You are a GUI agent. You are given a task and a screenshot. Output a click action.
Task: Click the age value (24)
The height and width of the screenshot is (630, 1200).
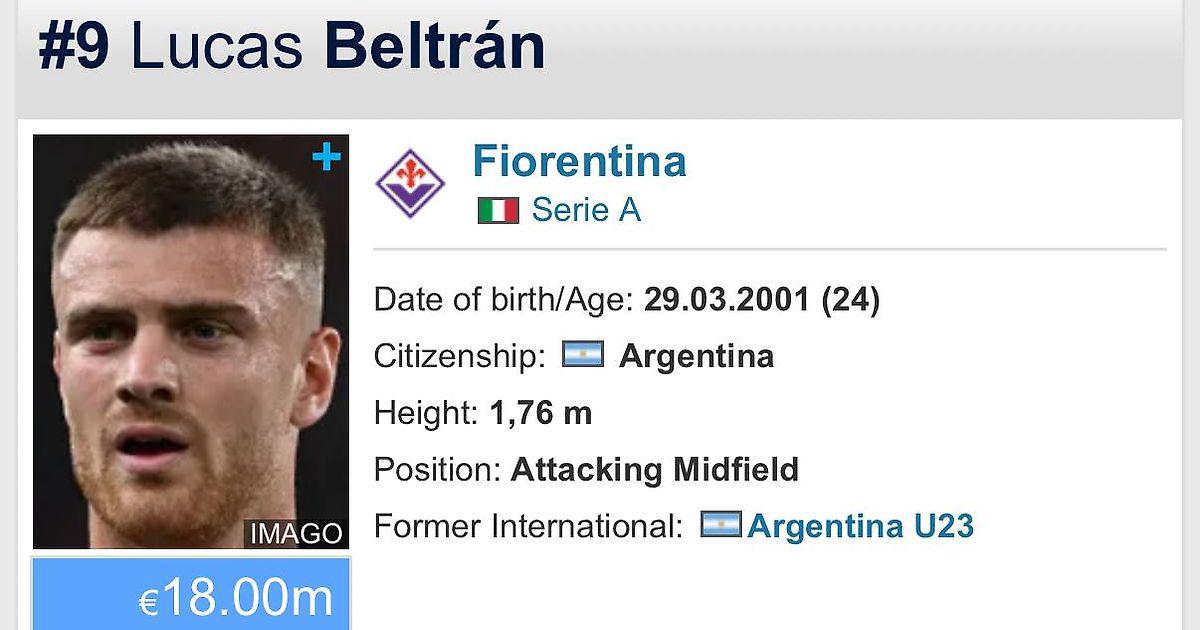point(850,299)
